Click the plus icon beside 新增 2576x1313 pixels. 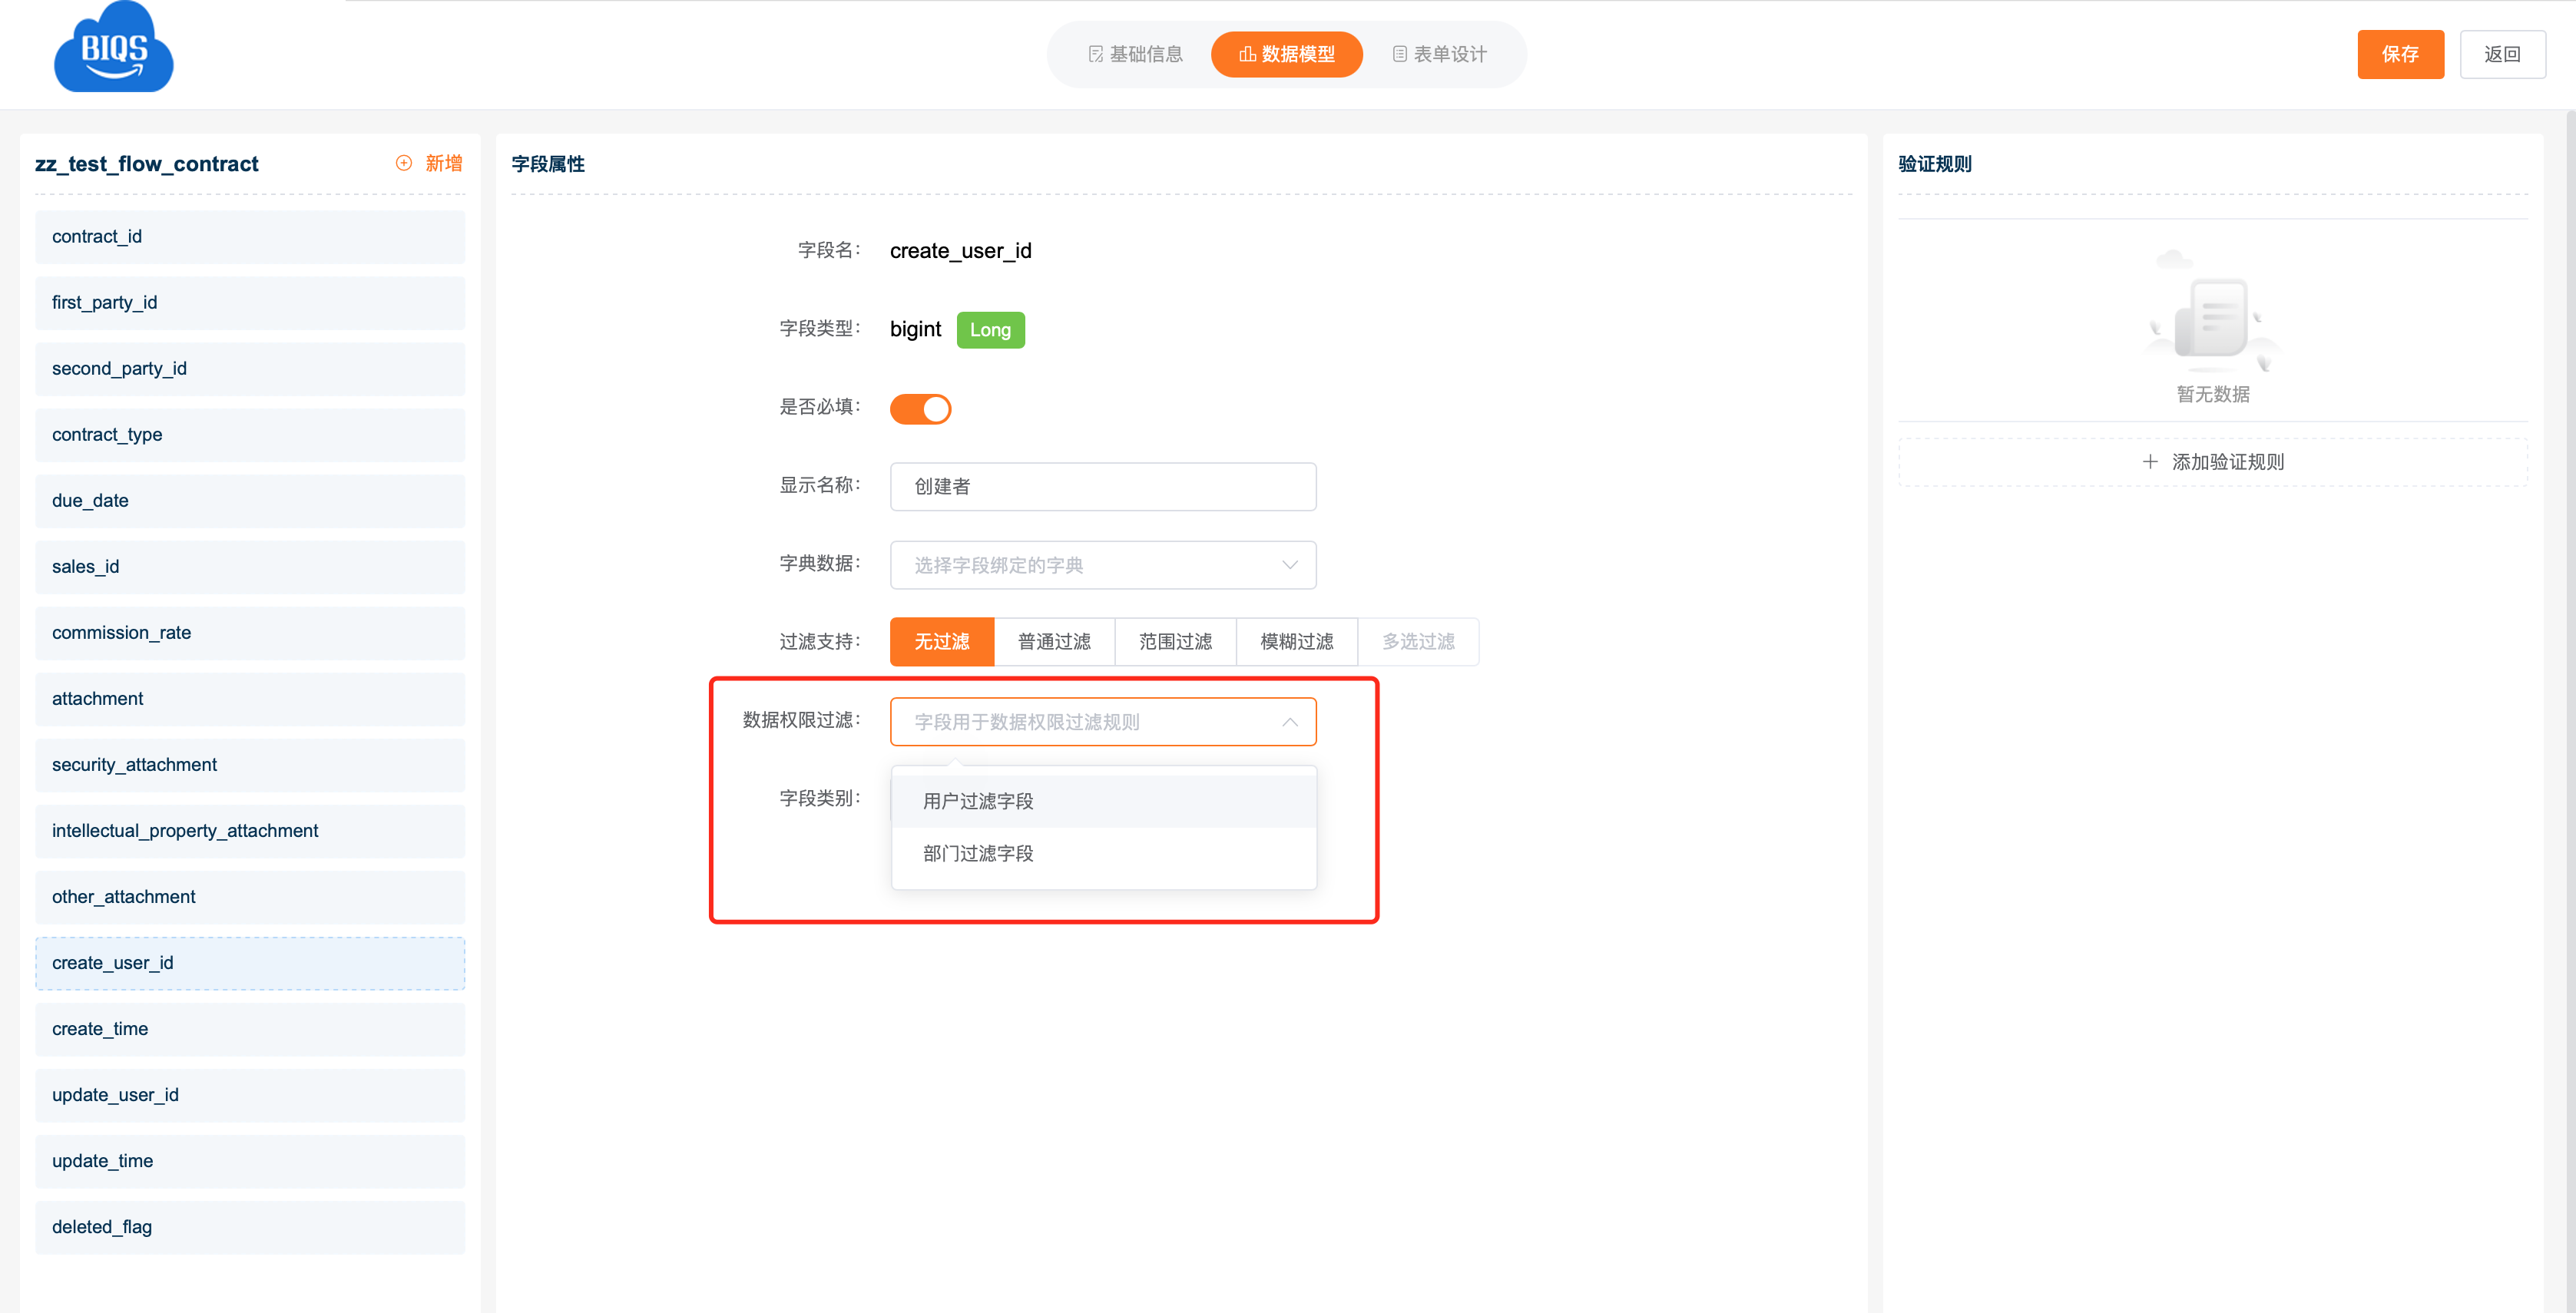[x=404, y=163]
